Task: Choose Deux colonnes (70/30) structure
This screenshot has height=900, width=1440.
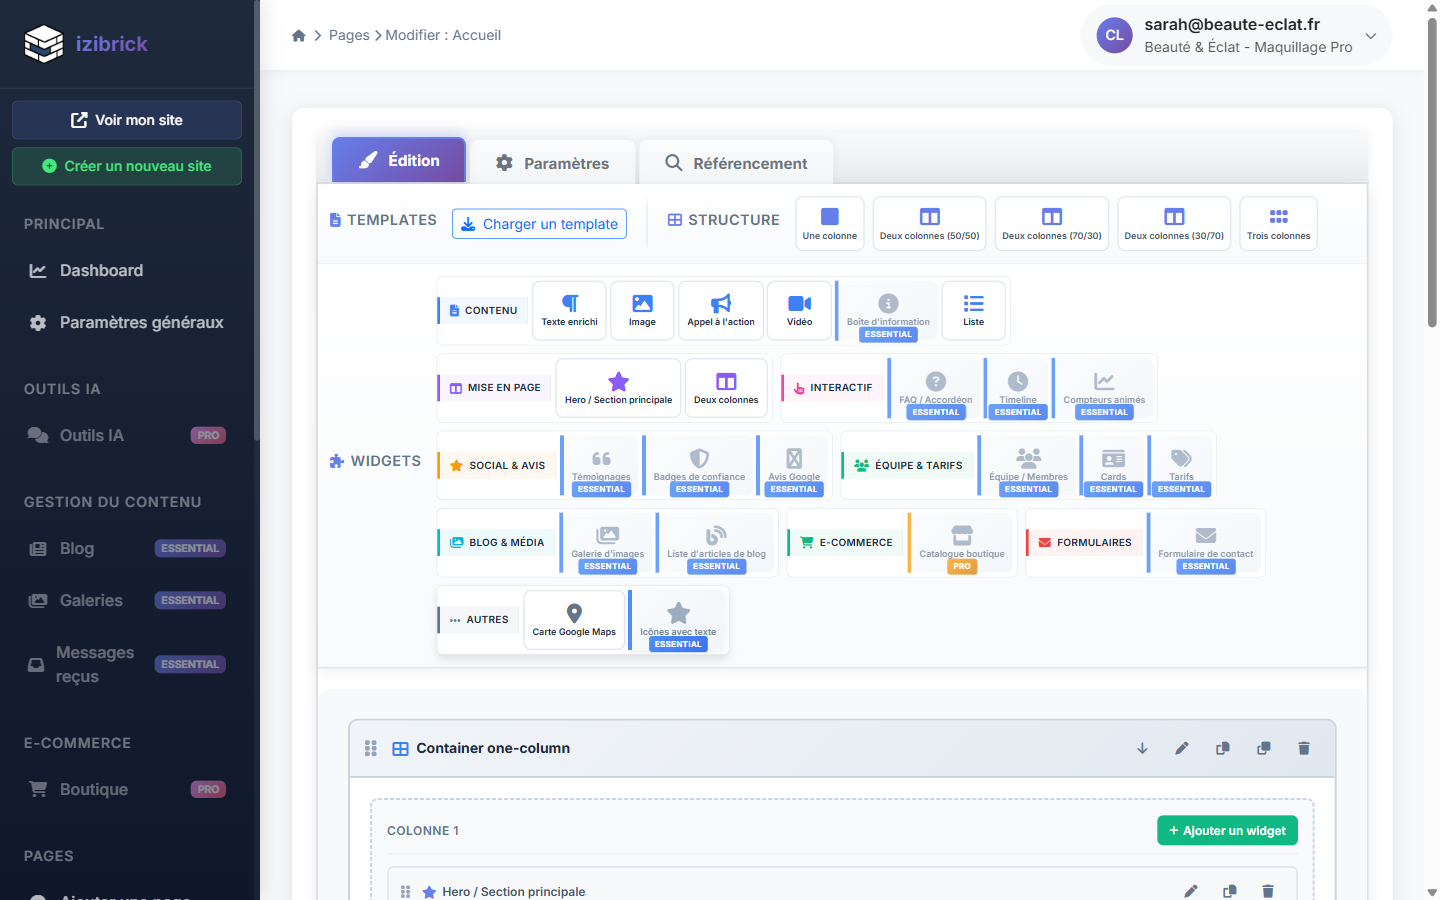Action: [1051, 223]
